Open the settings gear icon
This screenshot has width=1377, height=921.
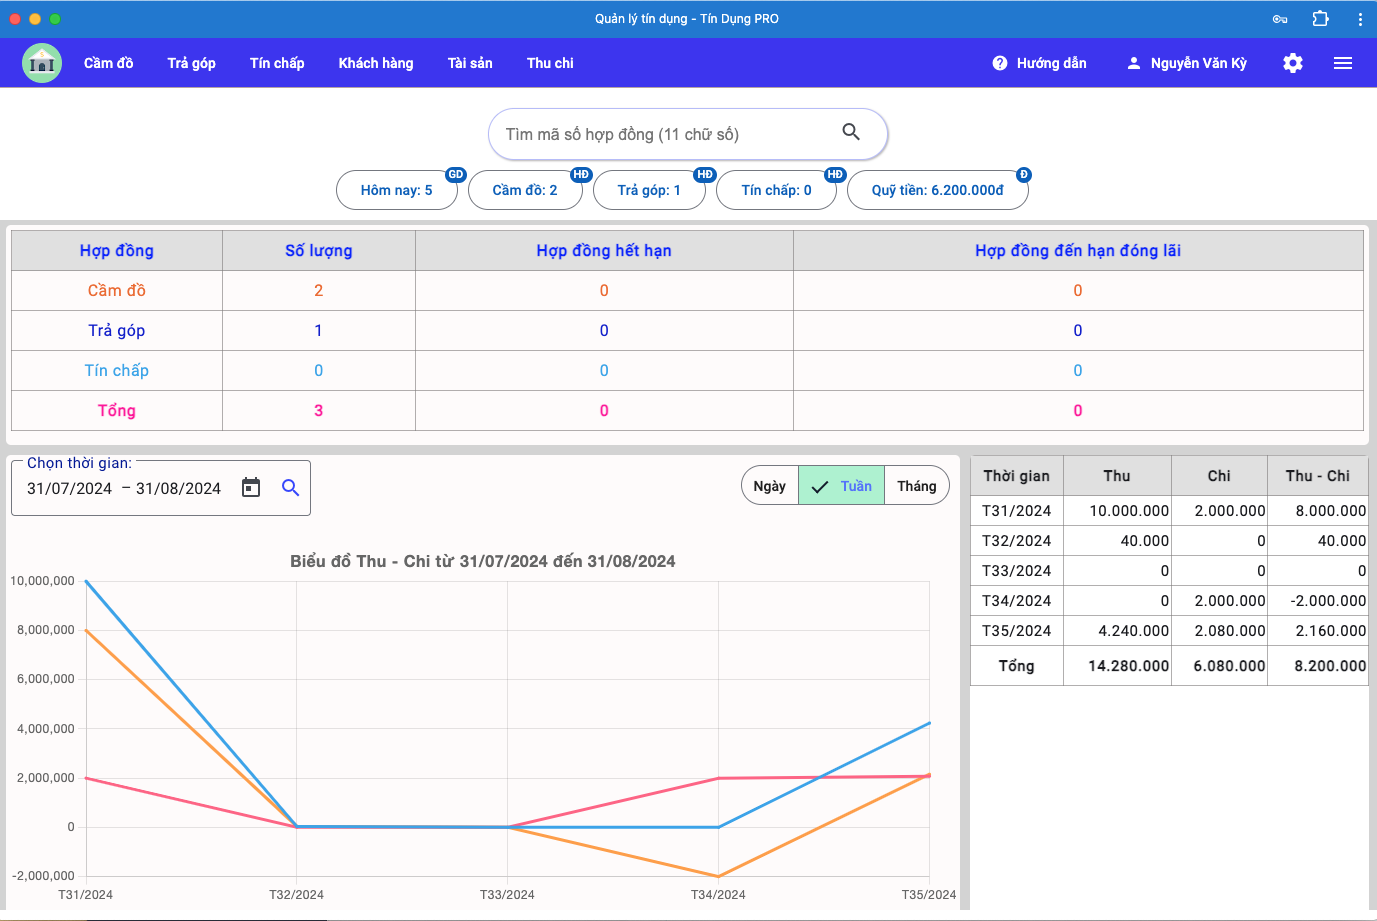1293,63
